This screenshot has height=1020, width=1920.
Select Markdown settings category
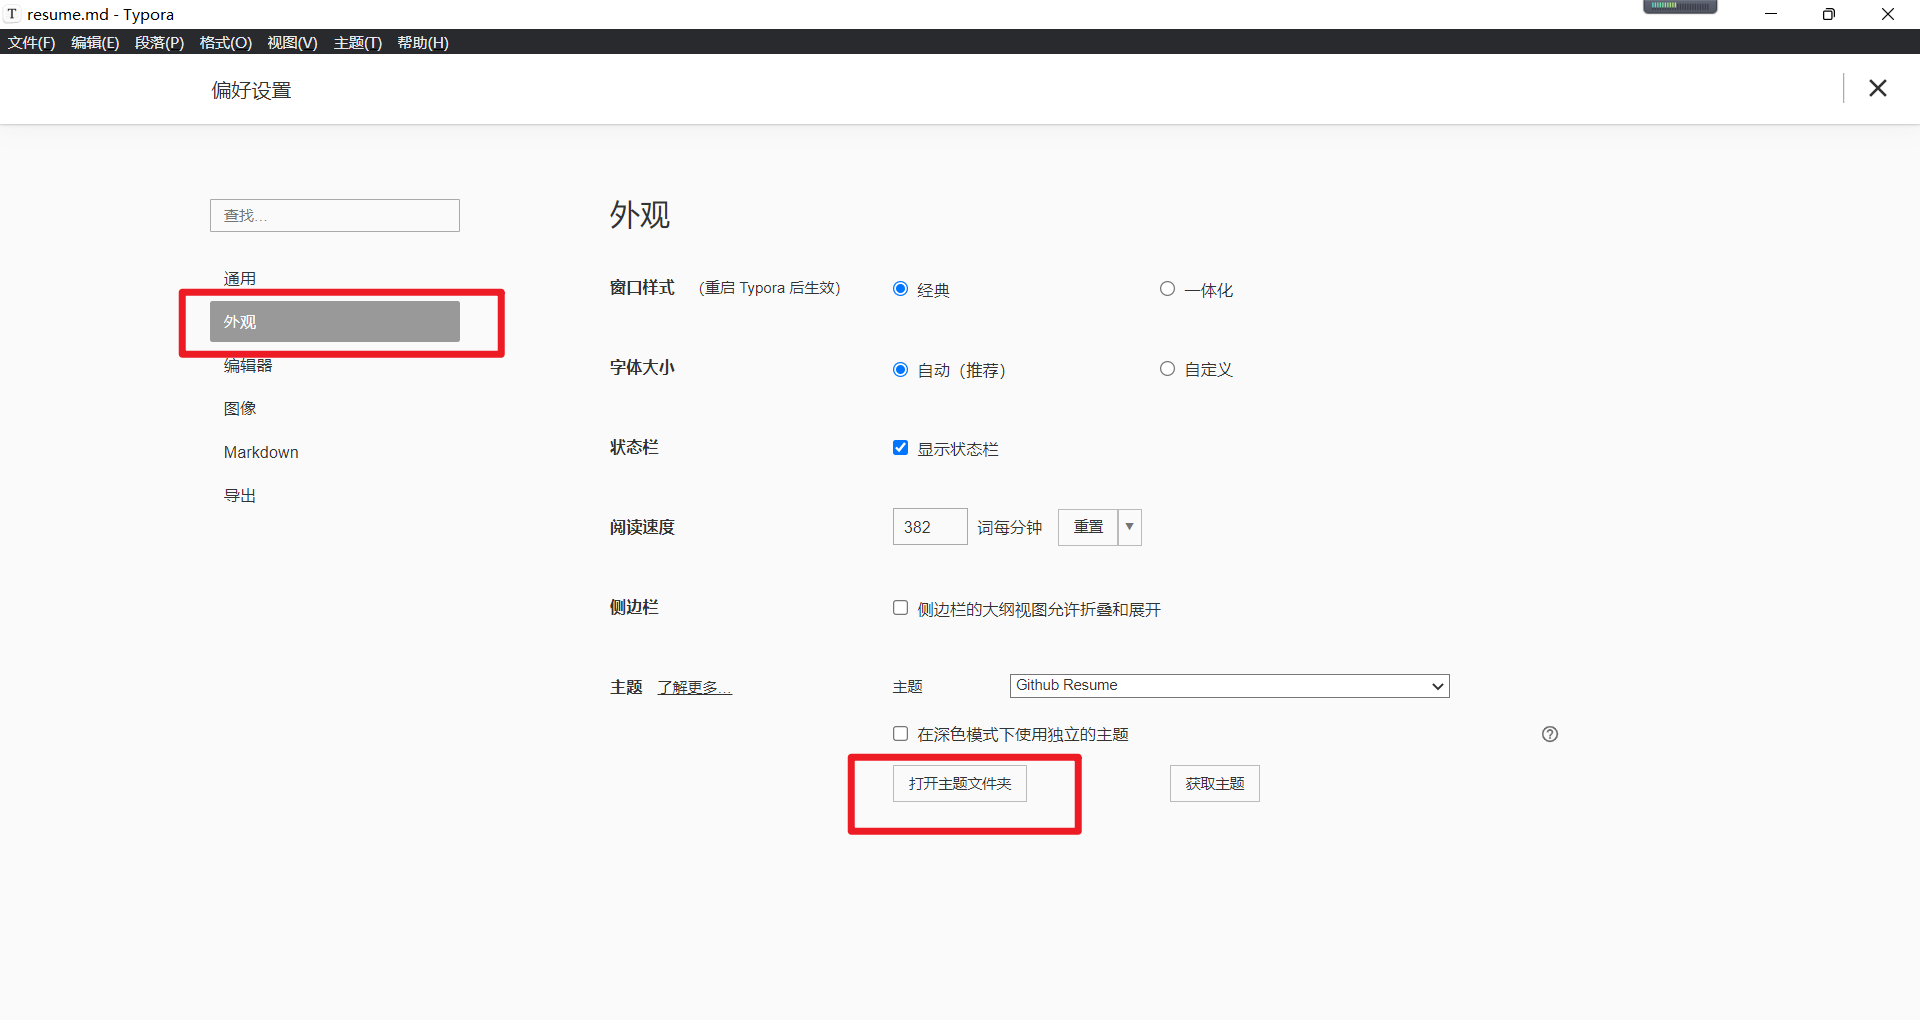click(335, 452)
